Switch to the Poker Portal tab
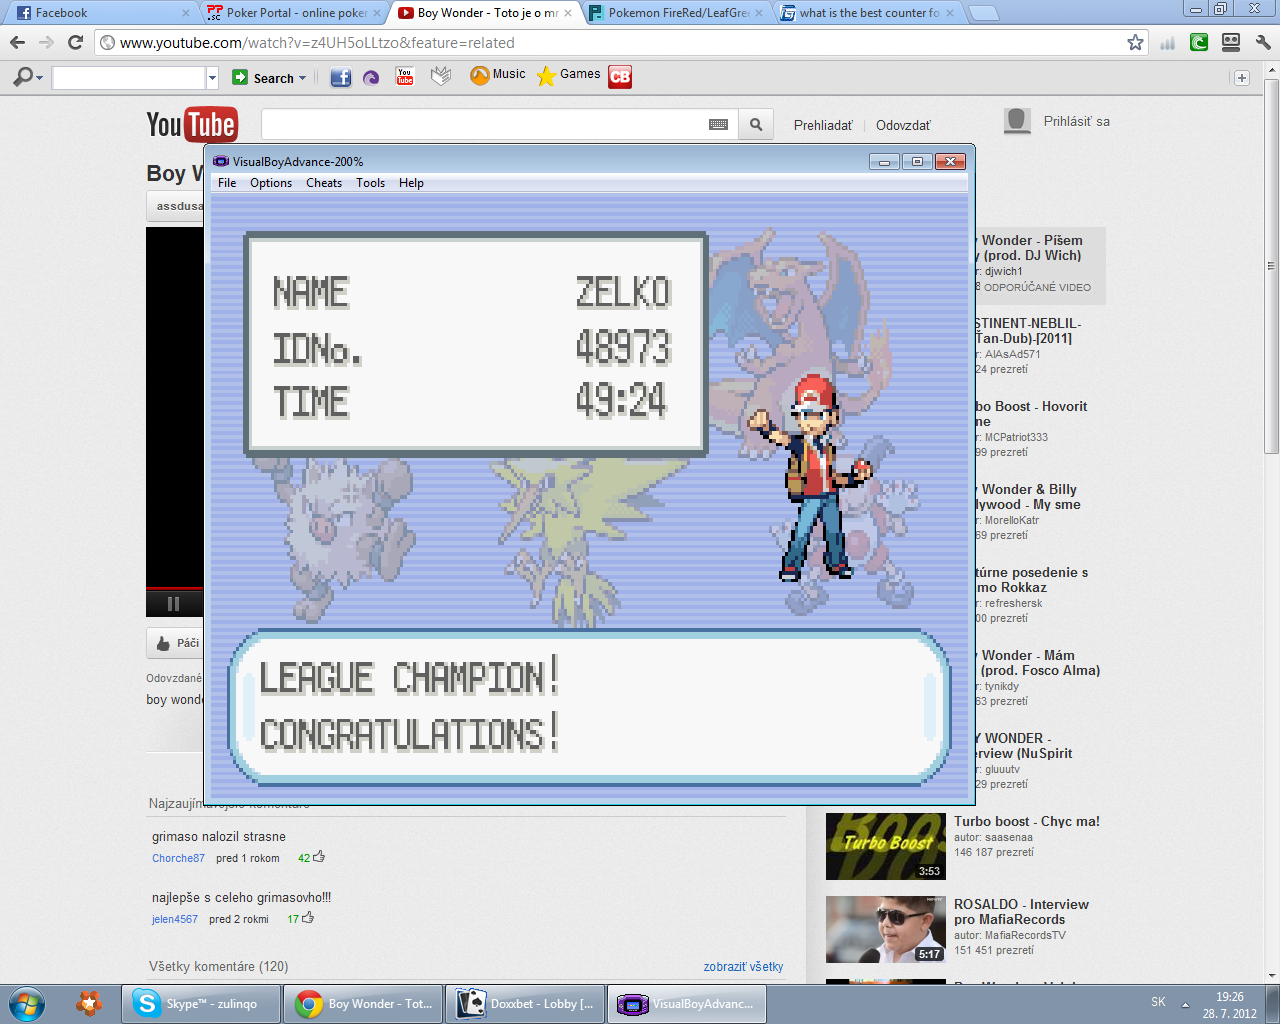Screen dimensions: 1280x1024 [294, 13]
